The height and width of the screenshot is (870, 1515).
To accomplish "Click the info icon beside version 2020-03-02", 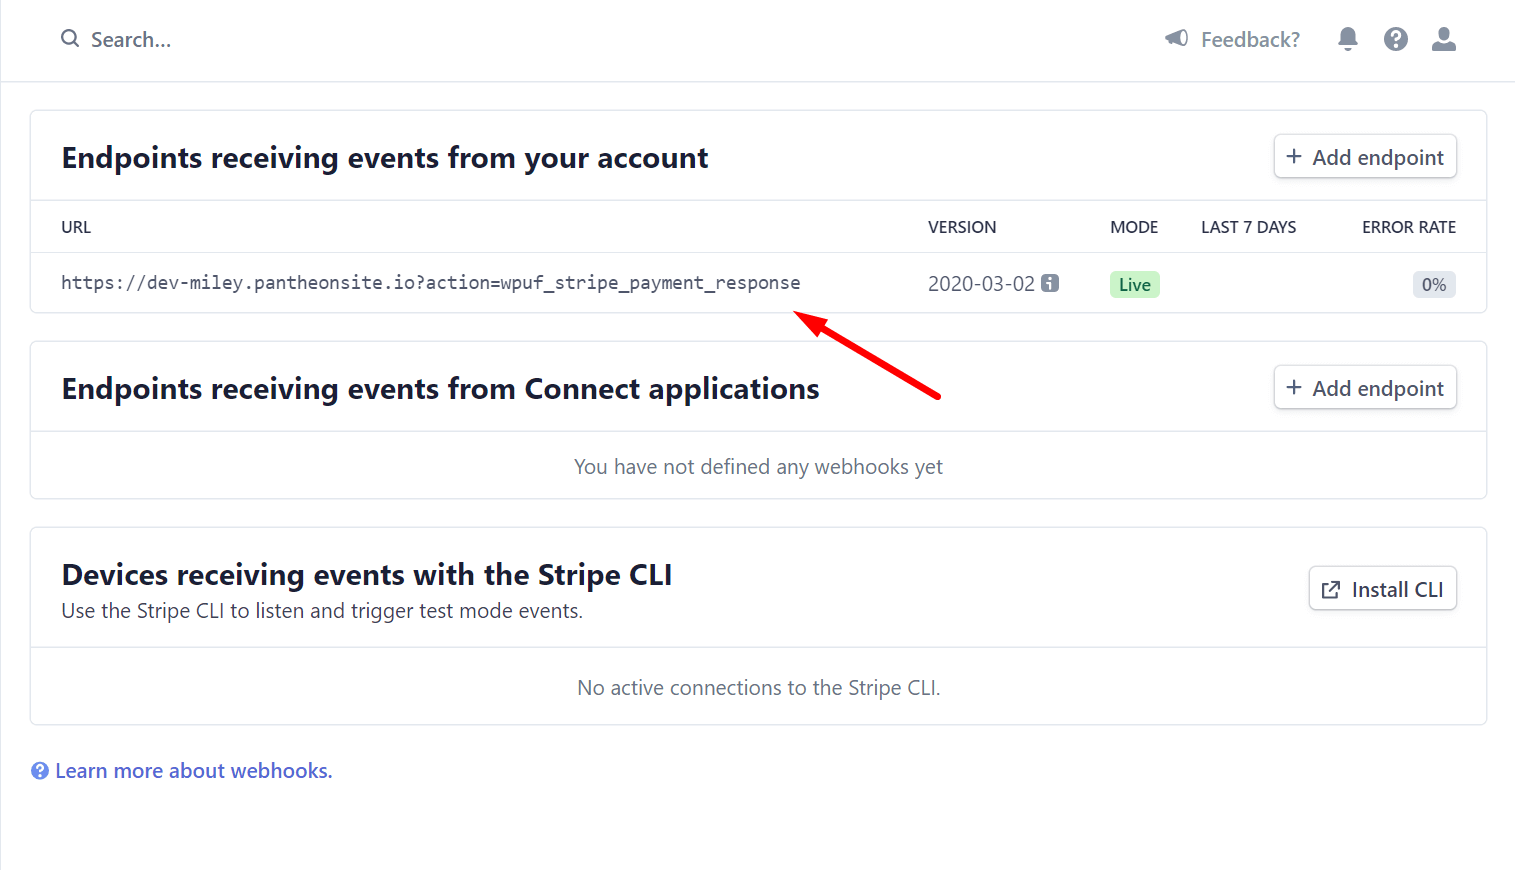I will pos(1050,283).
